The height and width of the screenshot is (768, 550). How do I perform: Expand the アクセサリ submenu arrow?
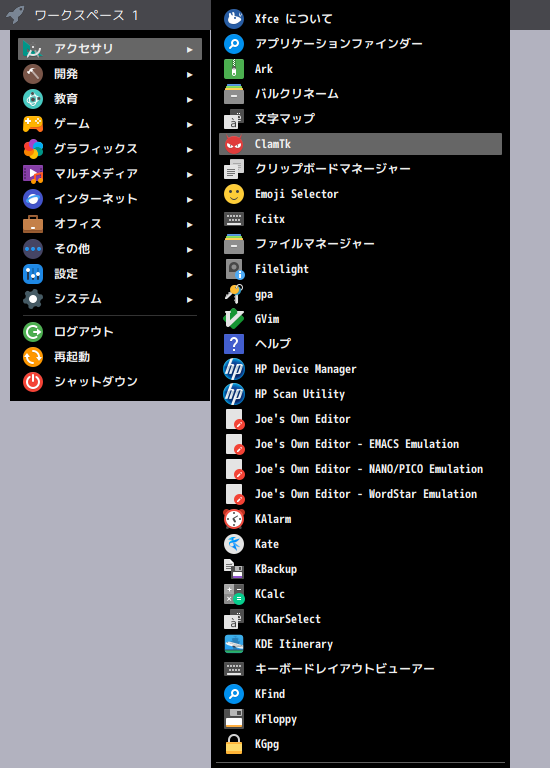(190, 49)
